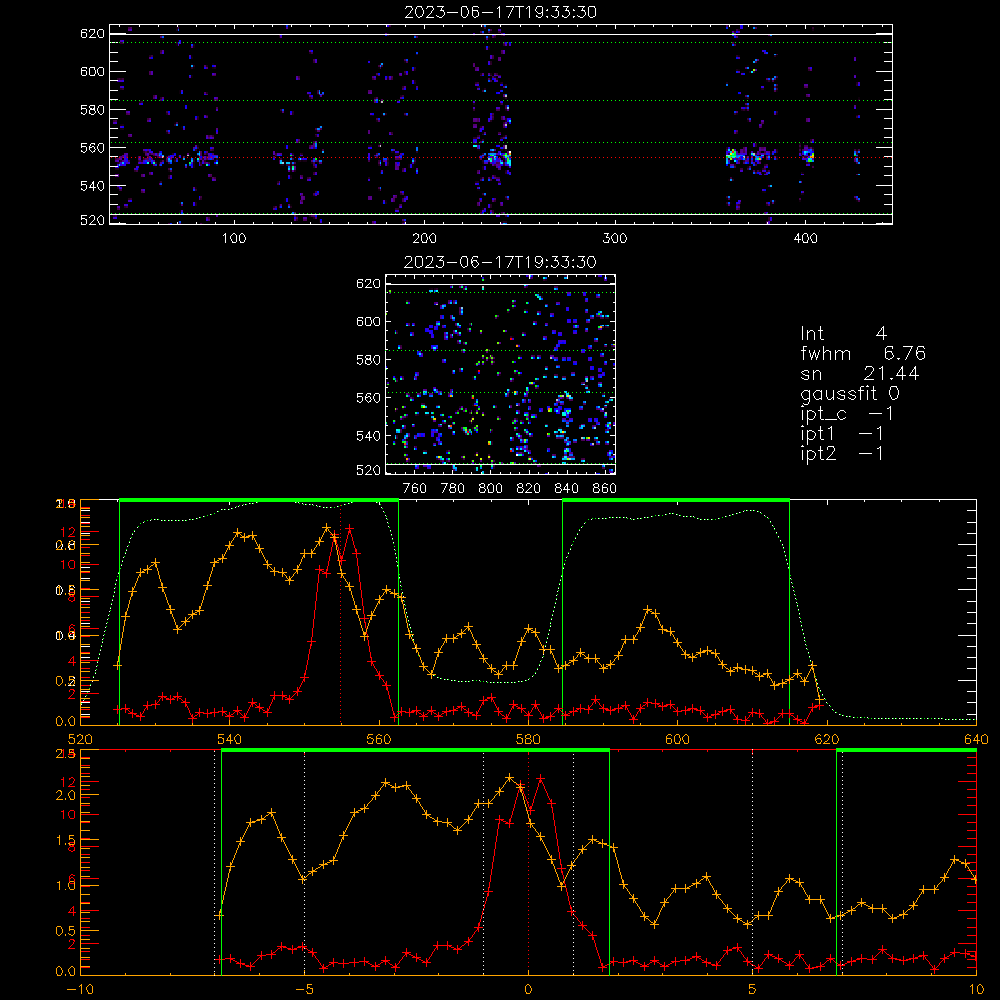1000x1000 pixels.
Task: Click the middle image title 2023-06-17T19:33:30
Action: [x=500, y=262]
